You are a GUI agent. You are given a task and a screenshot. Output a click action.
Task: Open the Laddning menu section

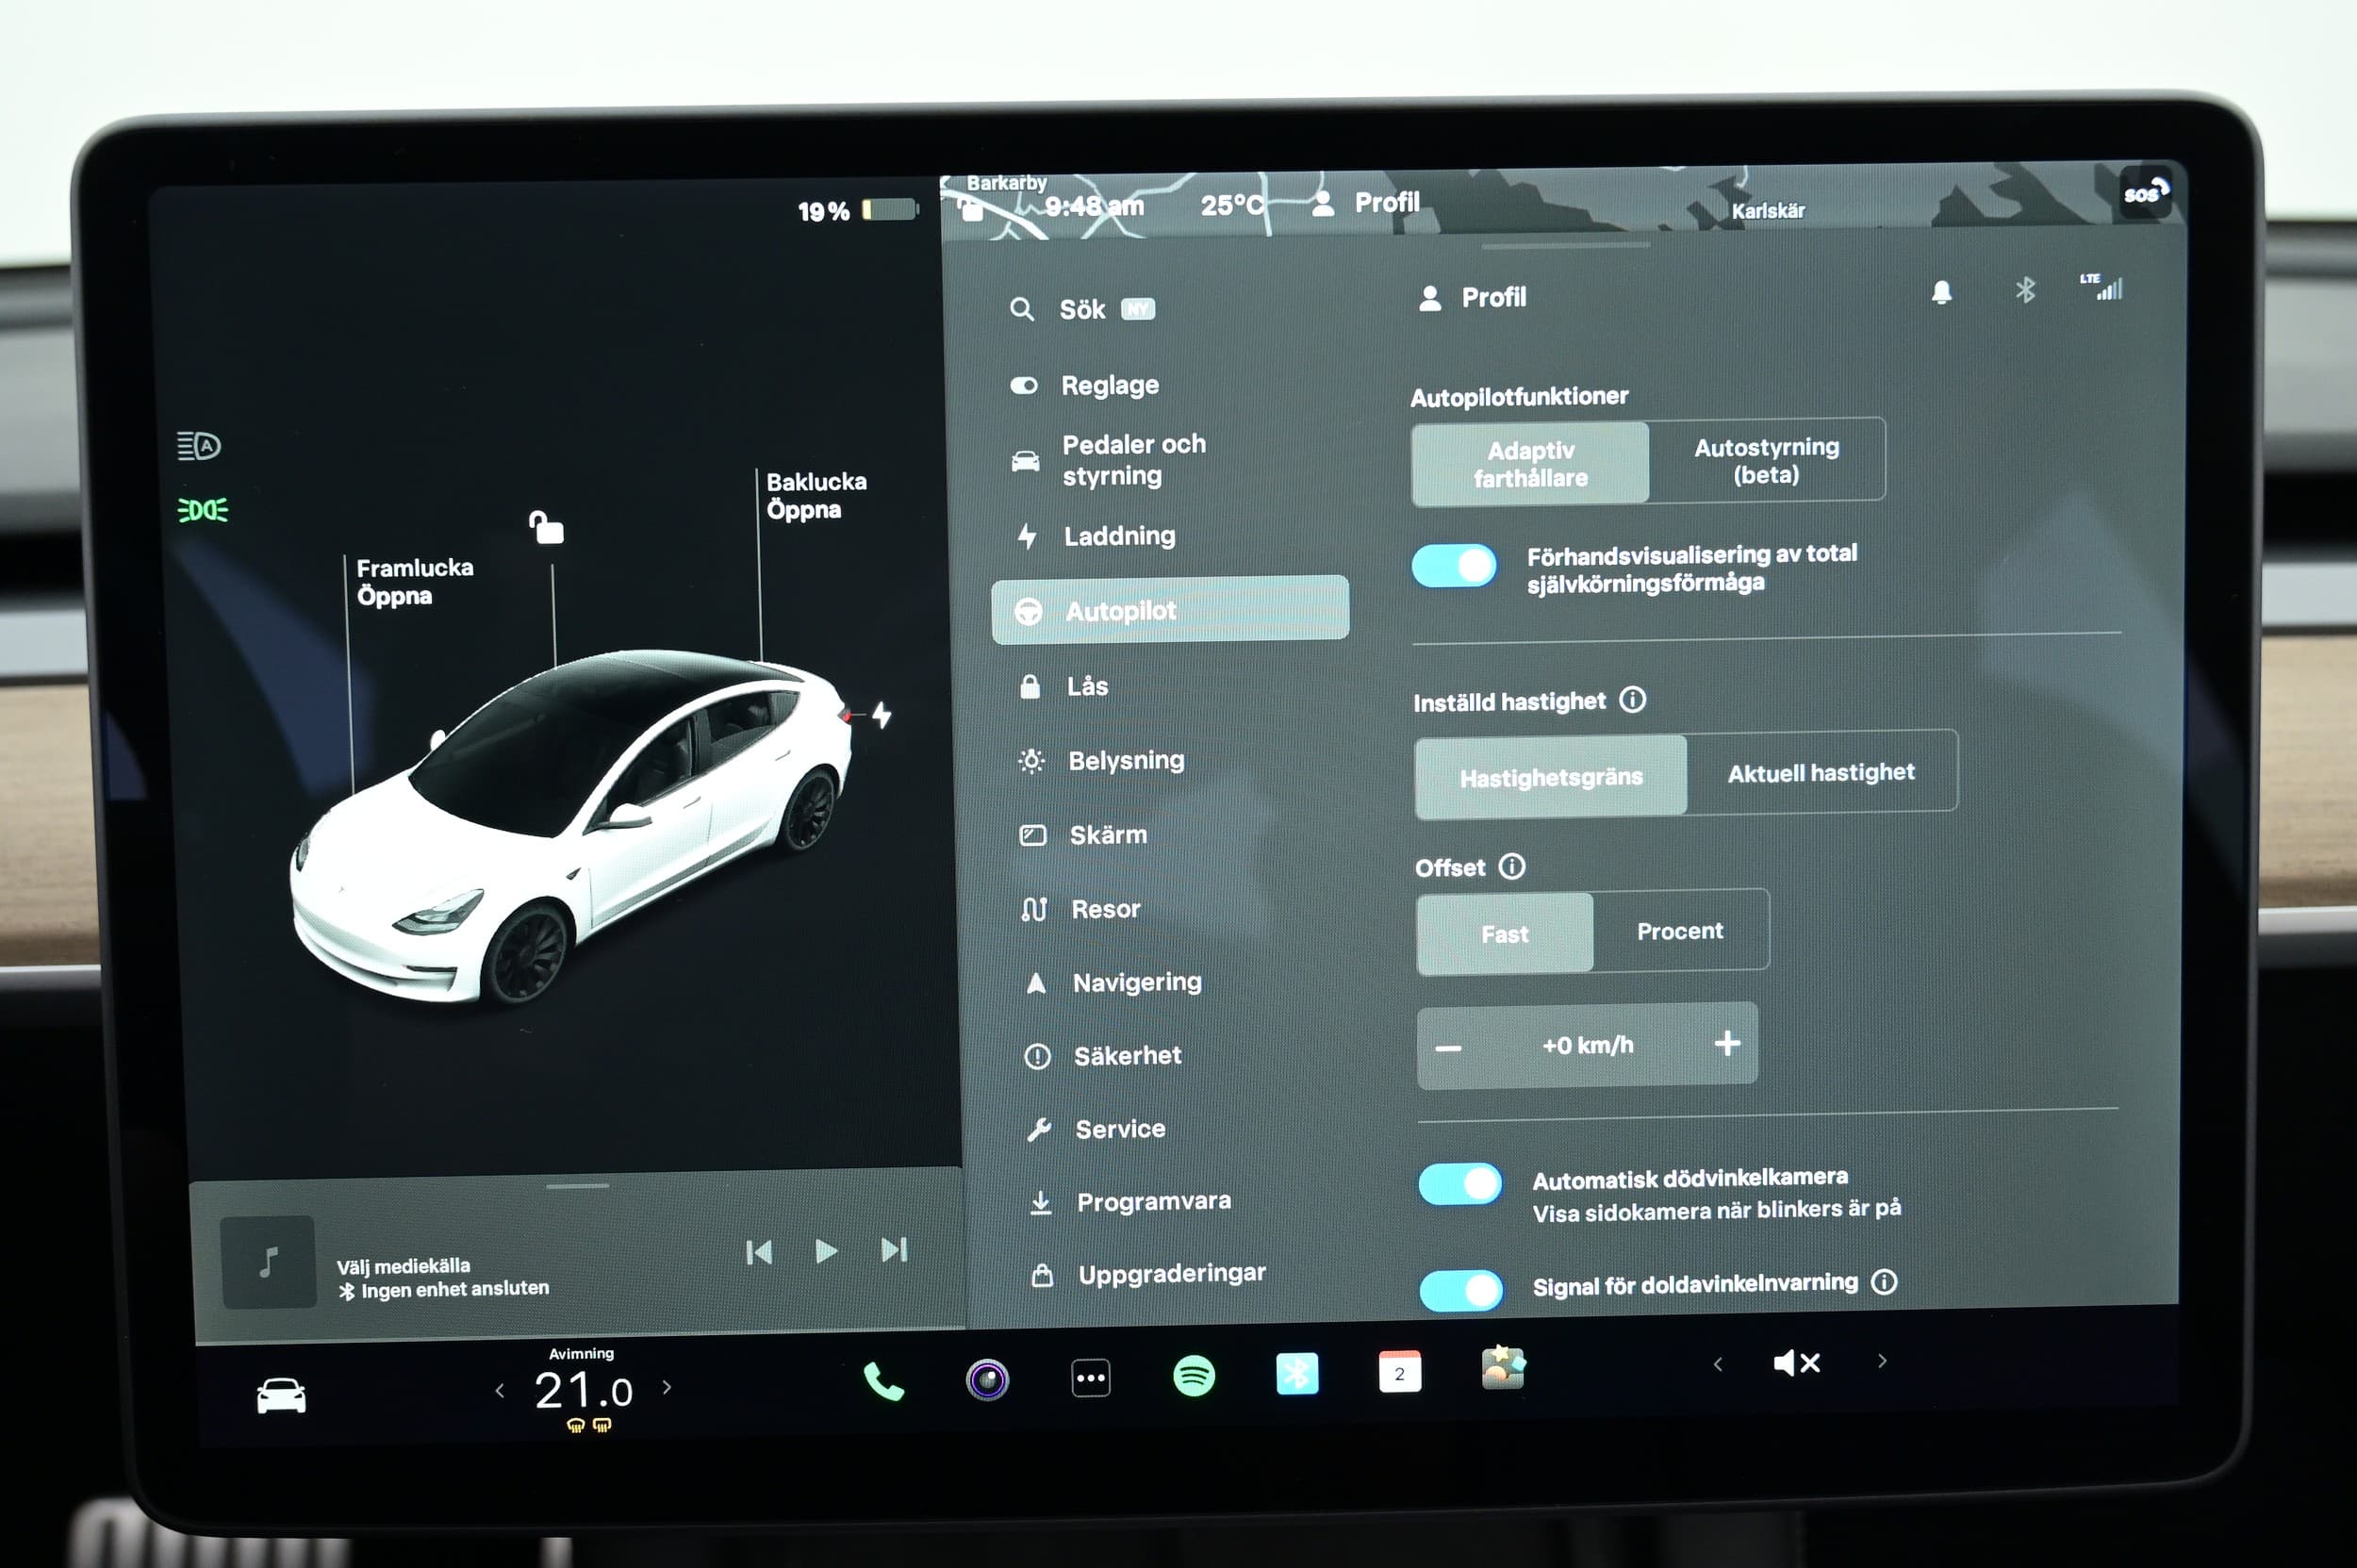[1118, 536]
